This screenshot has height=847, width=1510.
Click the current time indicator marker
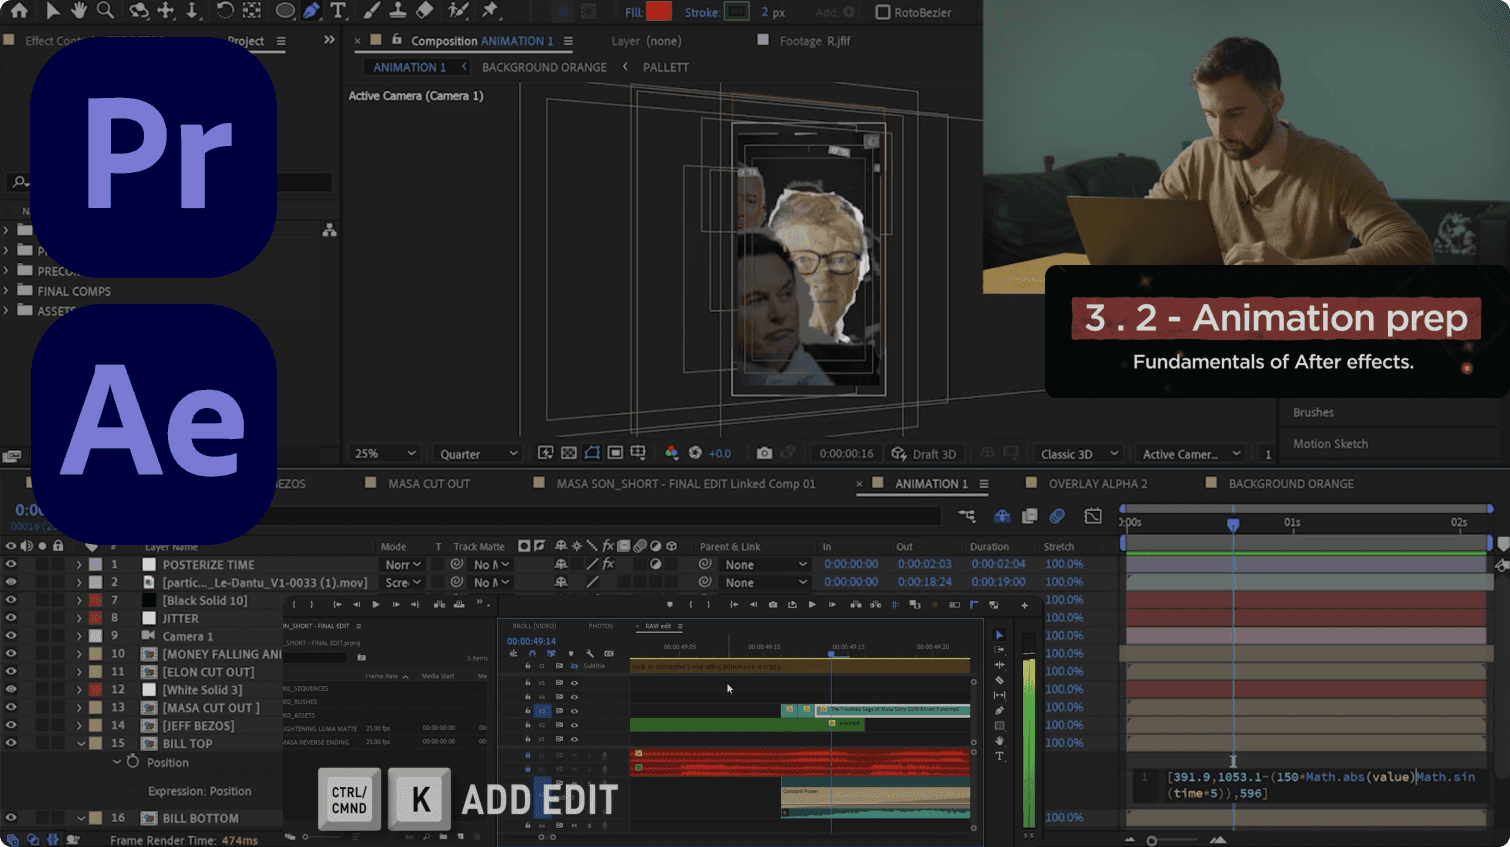pyautogui.click(x=1233, y=524)
